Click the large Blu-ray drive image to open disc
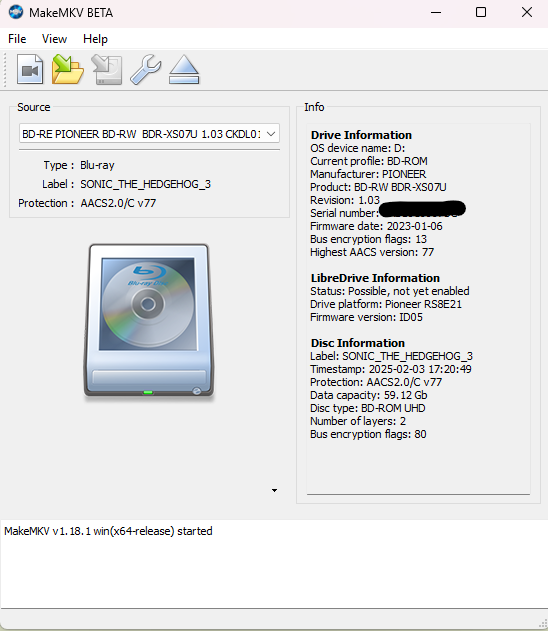 click(148, 320)
